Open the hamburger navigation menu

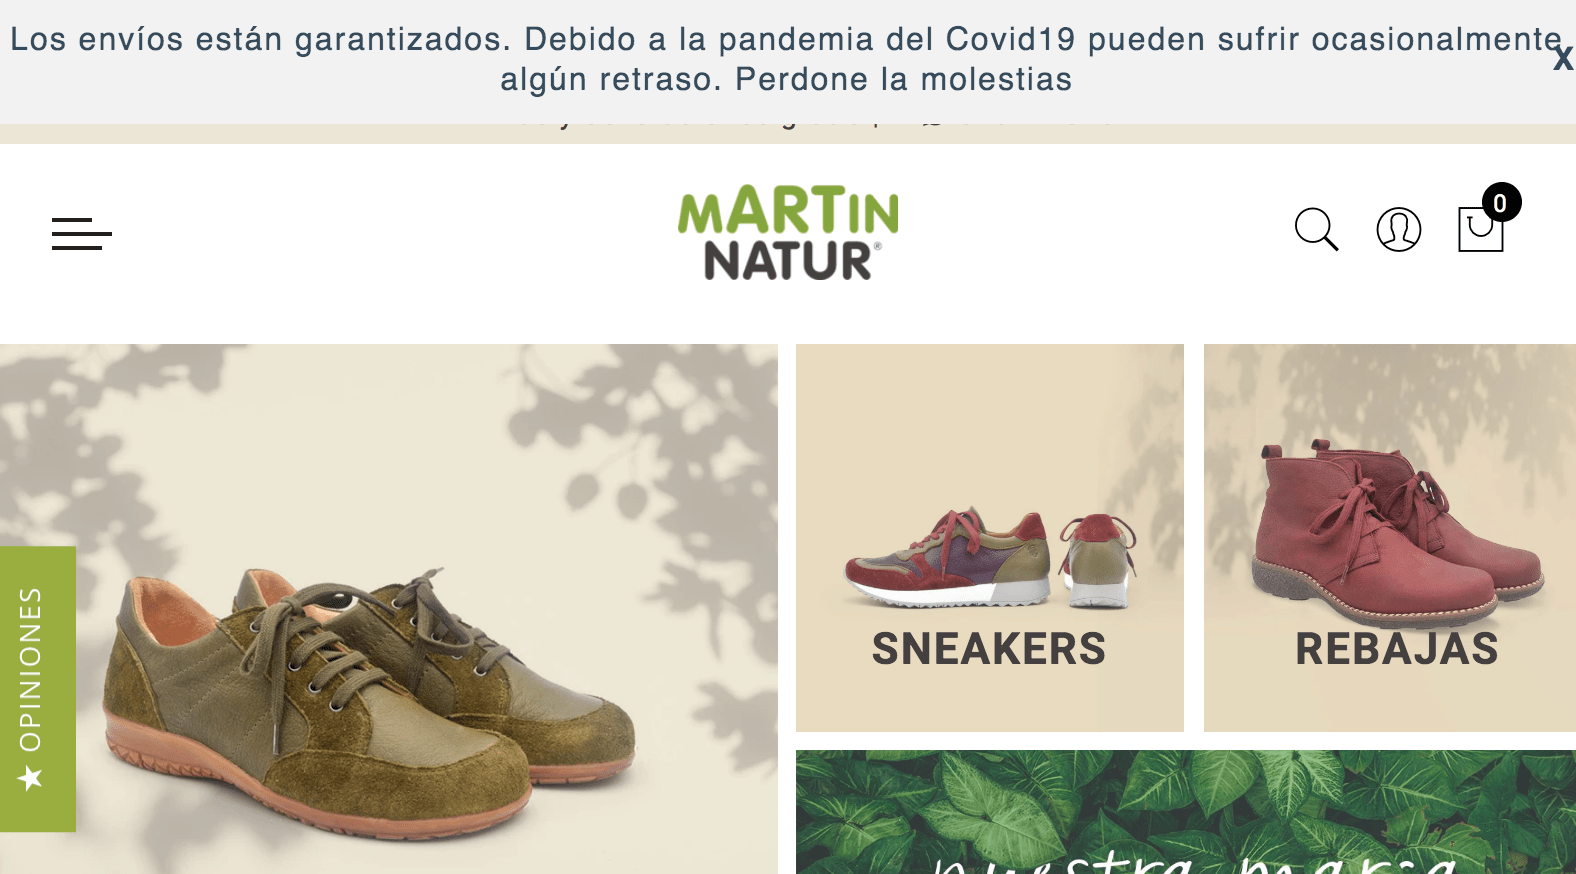pyautogui.click(x=81, y=234)
